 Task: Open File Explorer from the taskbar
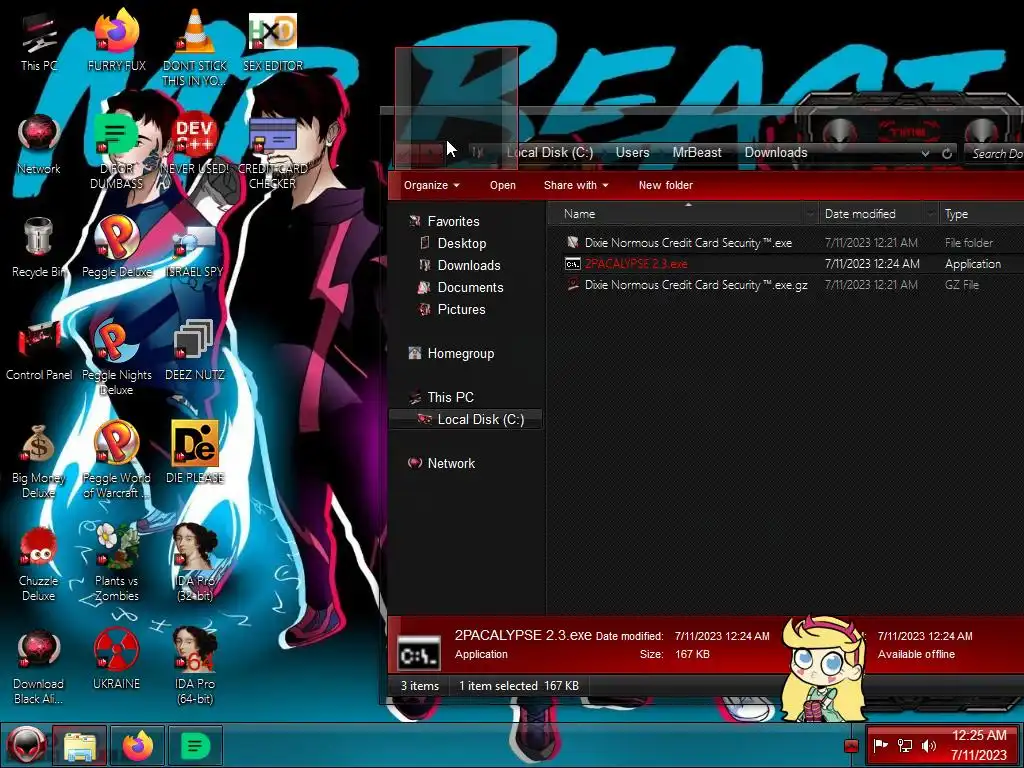[80, 745]
